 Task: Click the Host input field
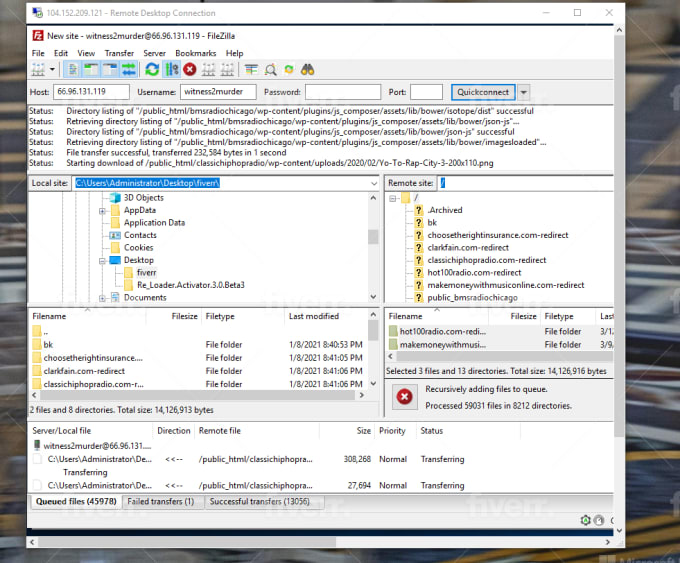(x=91, y=92)
